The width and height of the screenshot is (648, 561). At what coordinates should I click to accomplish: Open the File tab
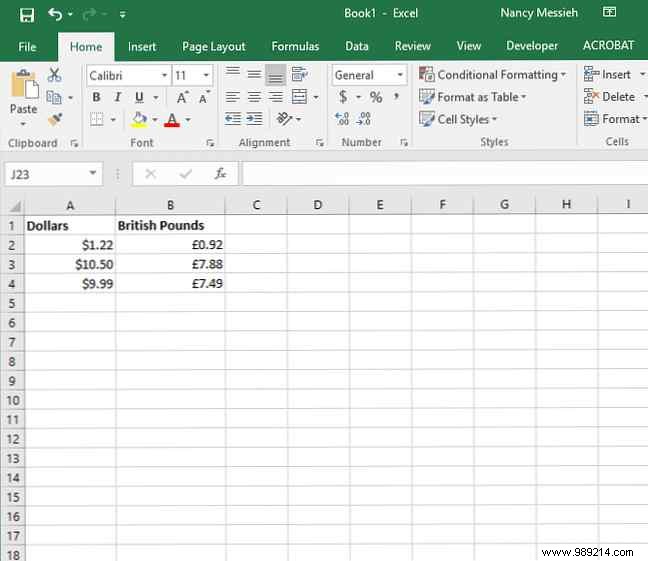[x=27, y=47]
